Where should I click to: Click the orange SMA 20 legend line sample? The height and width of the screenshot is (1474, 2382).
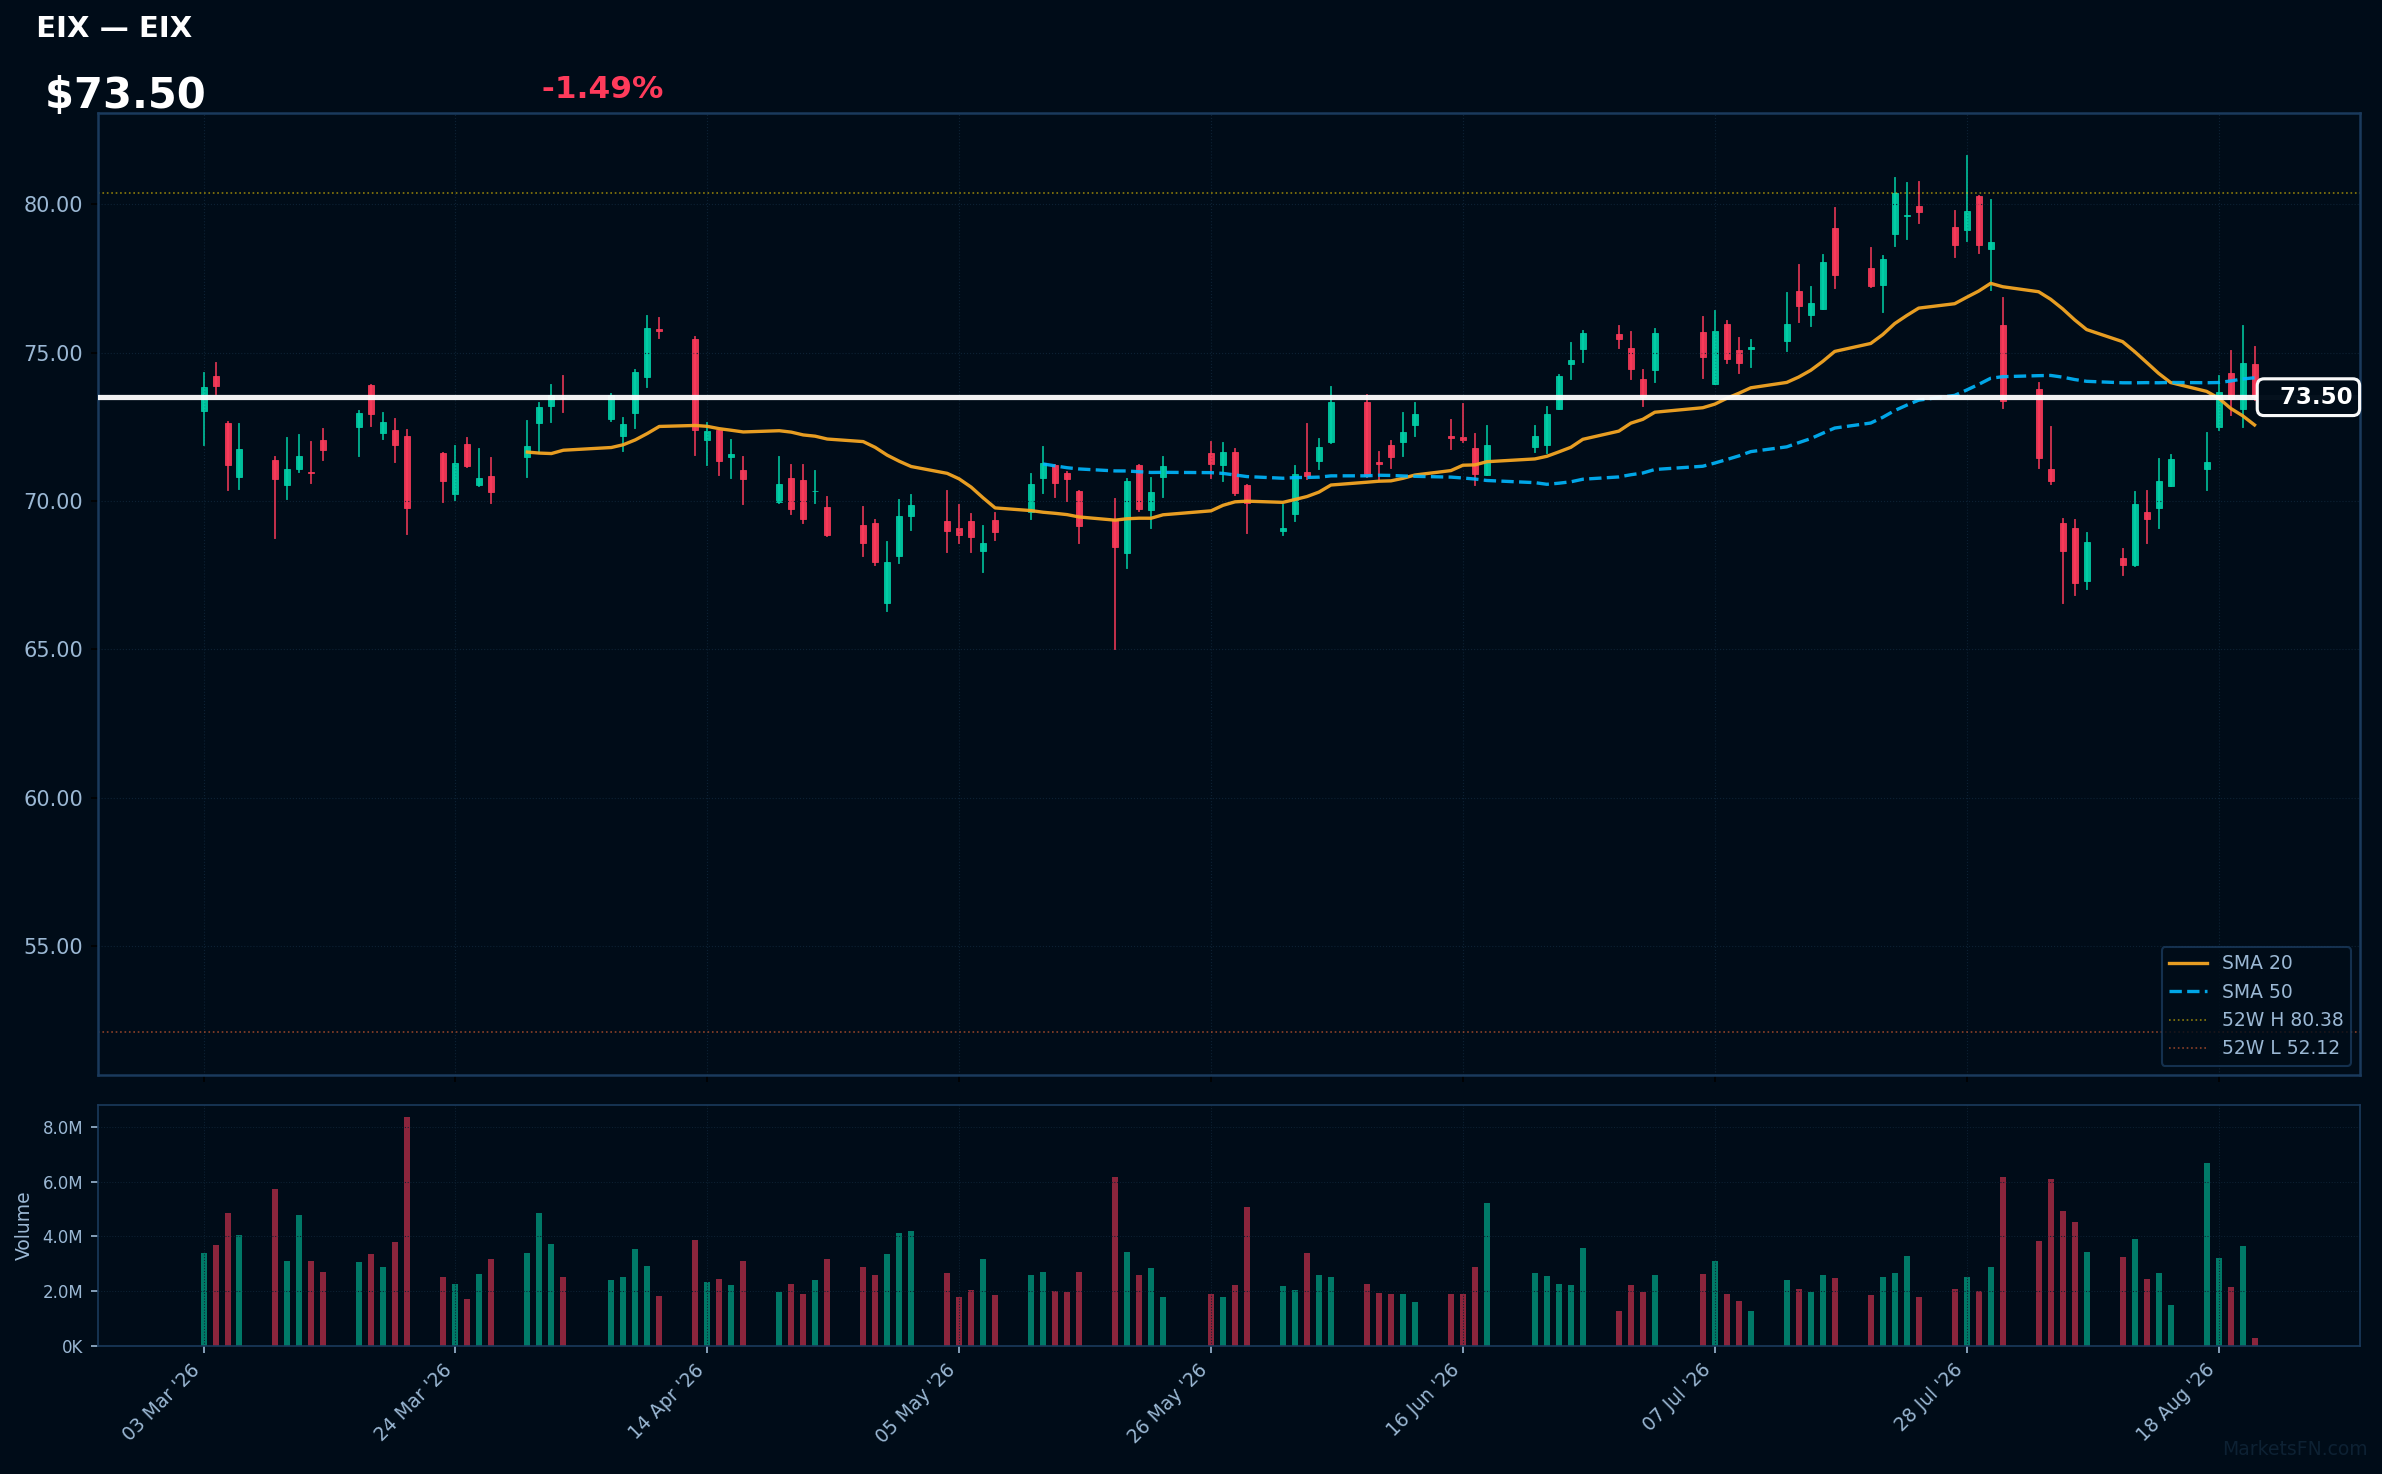tap(2188, 964)
